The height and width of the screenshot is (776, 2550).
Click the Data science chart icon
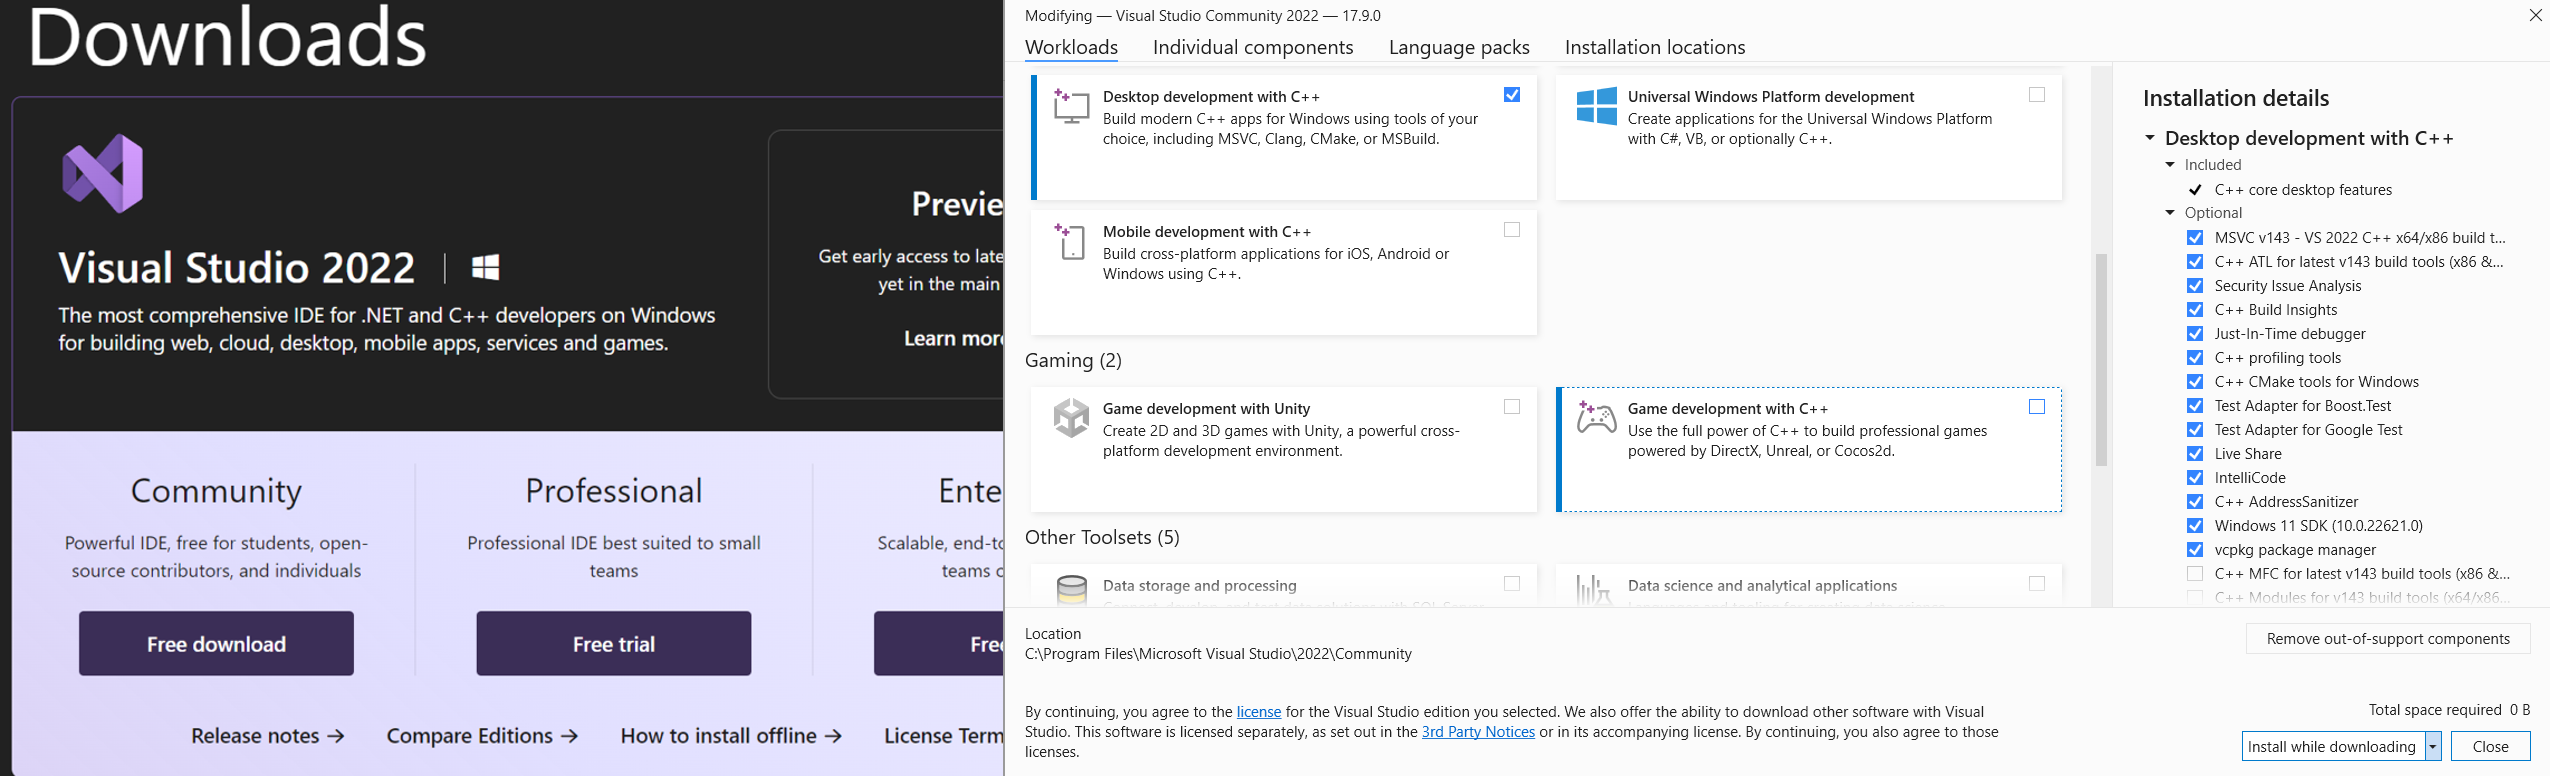(x=1594, y=590)
